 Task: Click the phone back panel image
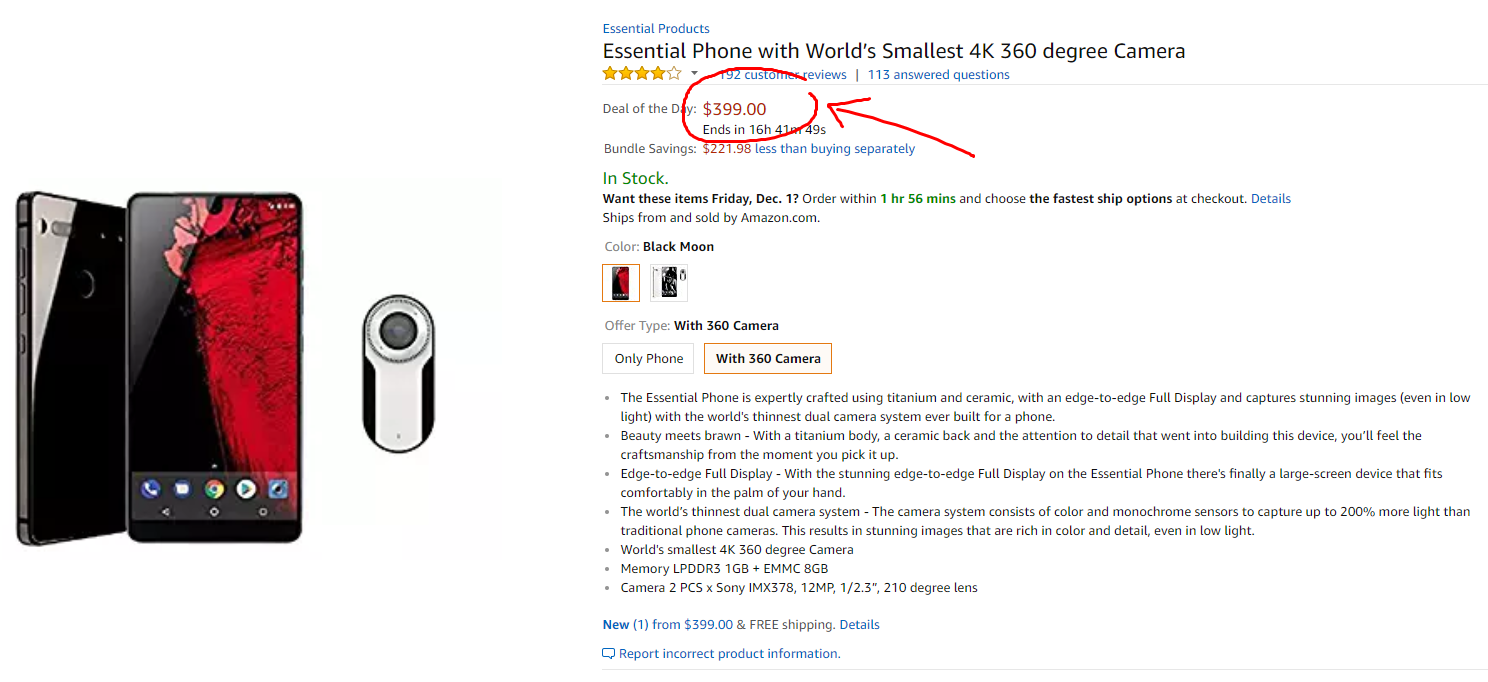[70, 368]
